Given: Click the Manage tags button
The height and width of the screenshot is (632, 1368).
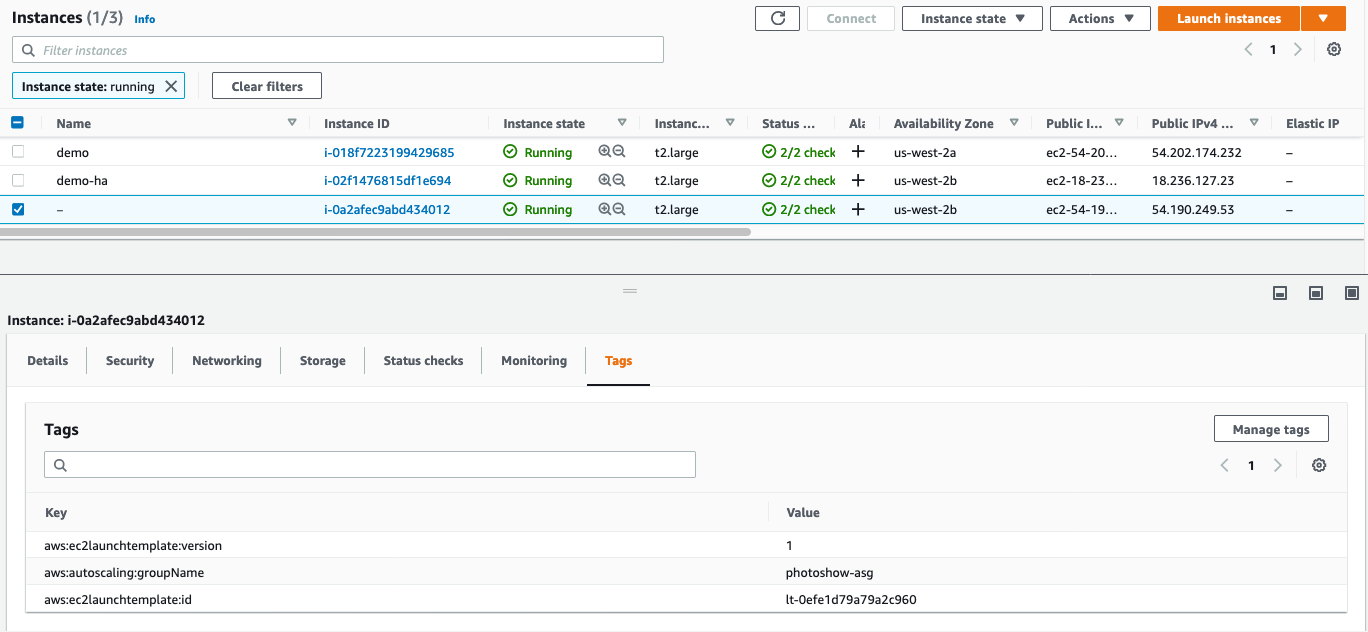Looking at the screenshot, I should (1270, 429).
